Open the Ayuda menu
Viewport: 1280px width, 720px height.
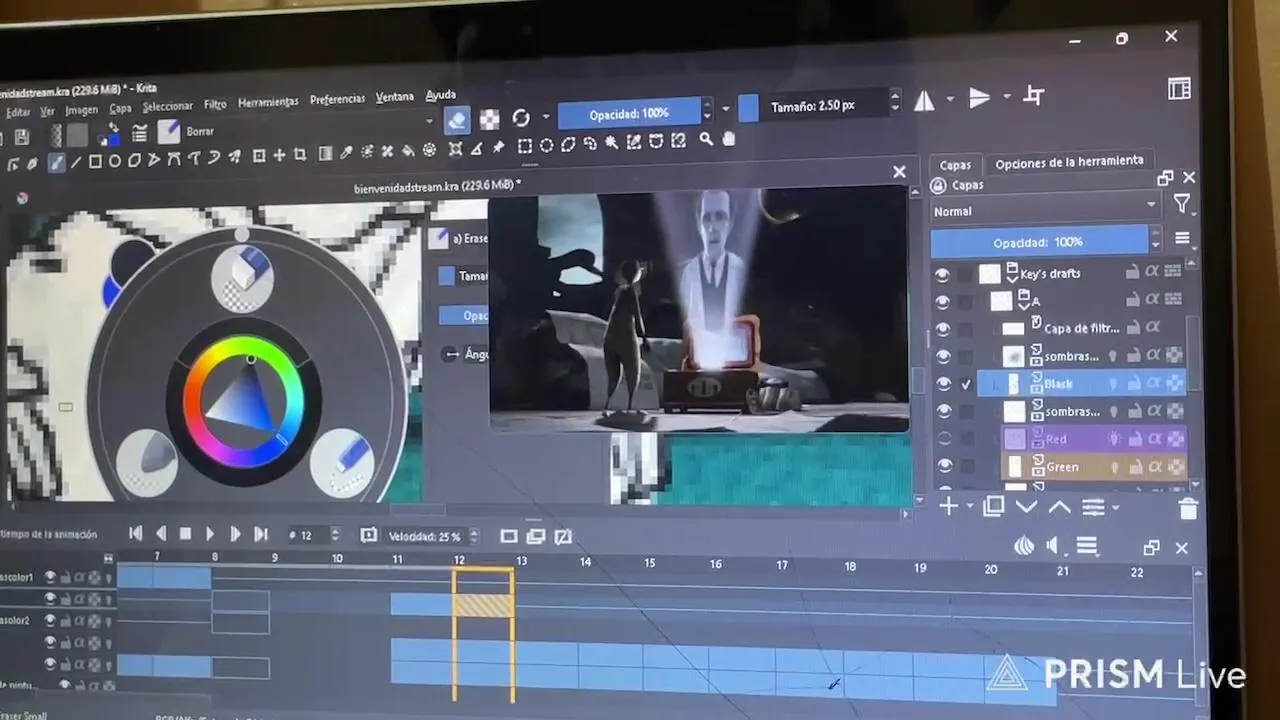click(x=441, y=96)
